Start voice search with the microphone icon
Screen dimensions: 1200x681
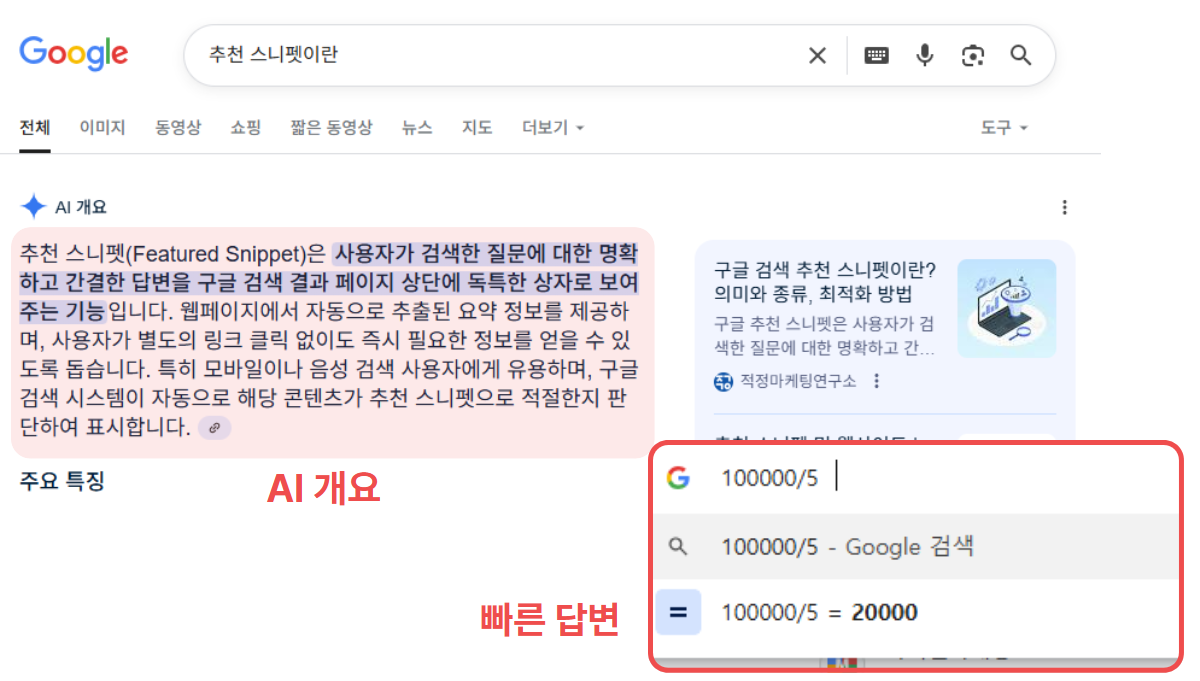925,55
